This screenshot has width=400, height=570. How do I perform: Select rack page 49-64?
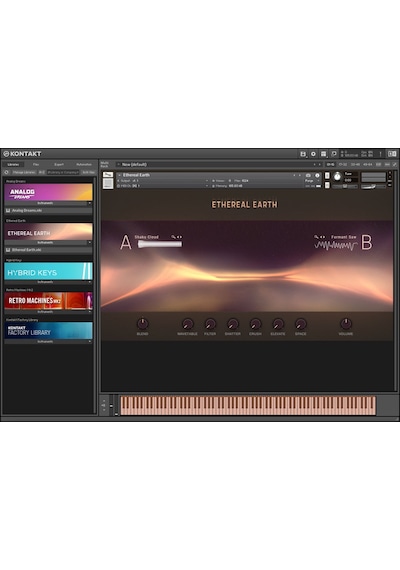tap(368, 165)
